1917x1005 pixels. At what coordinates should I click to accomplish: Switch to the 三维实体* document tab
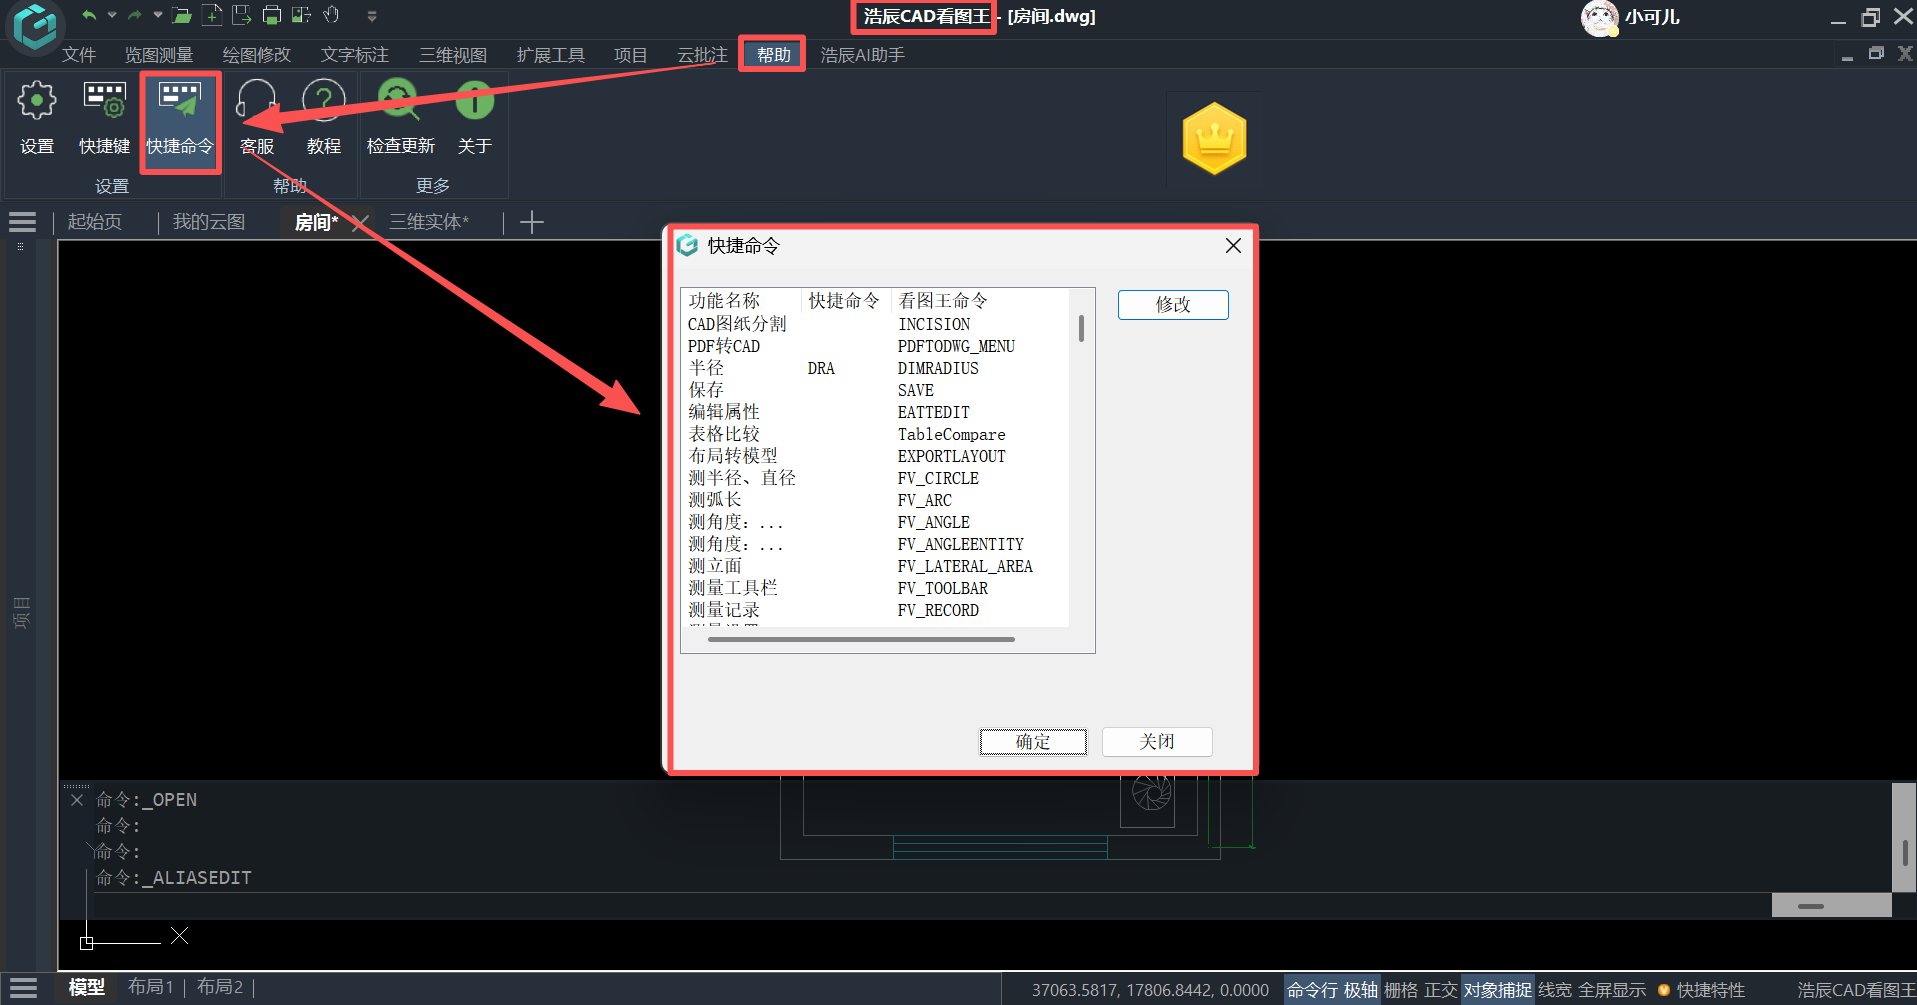[x=429, y=222]
